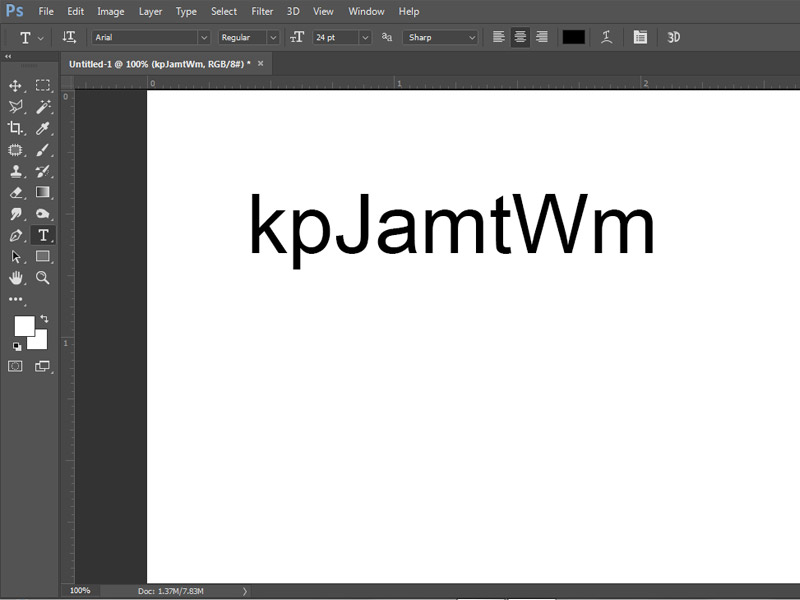Open the Select menu
The image size is (800, 600).
224,11
